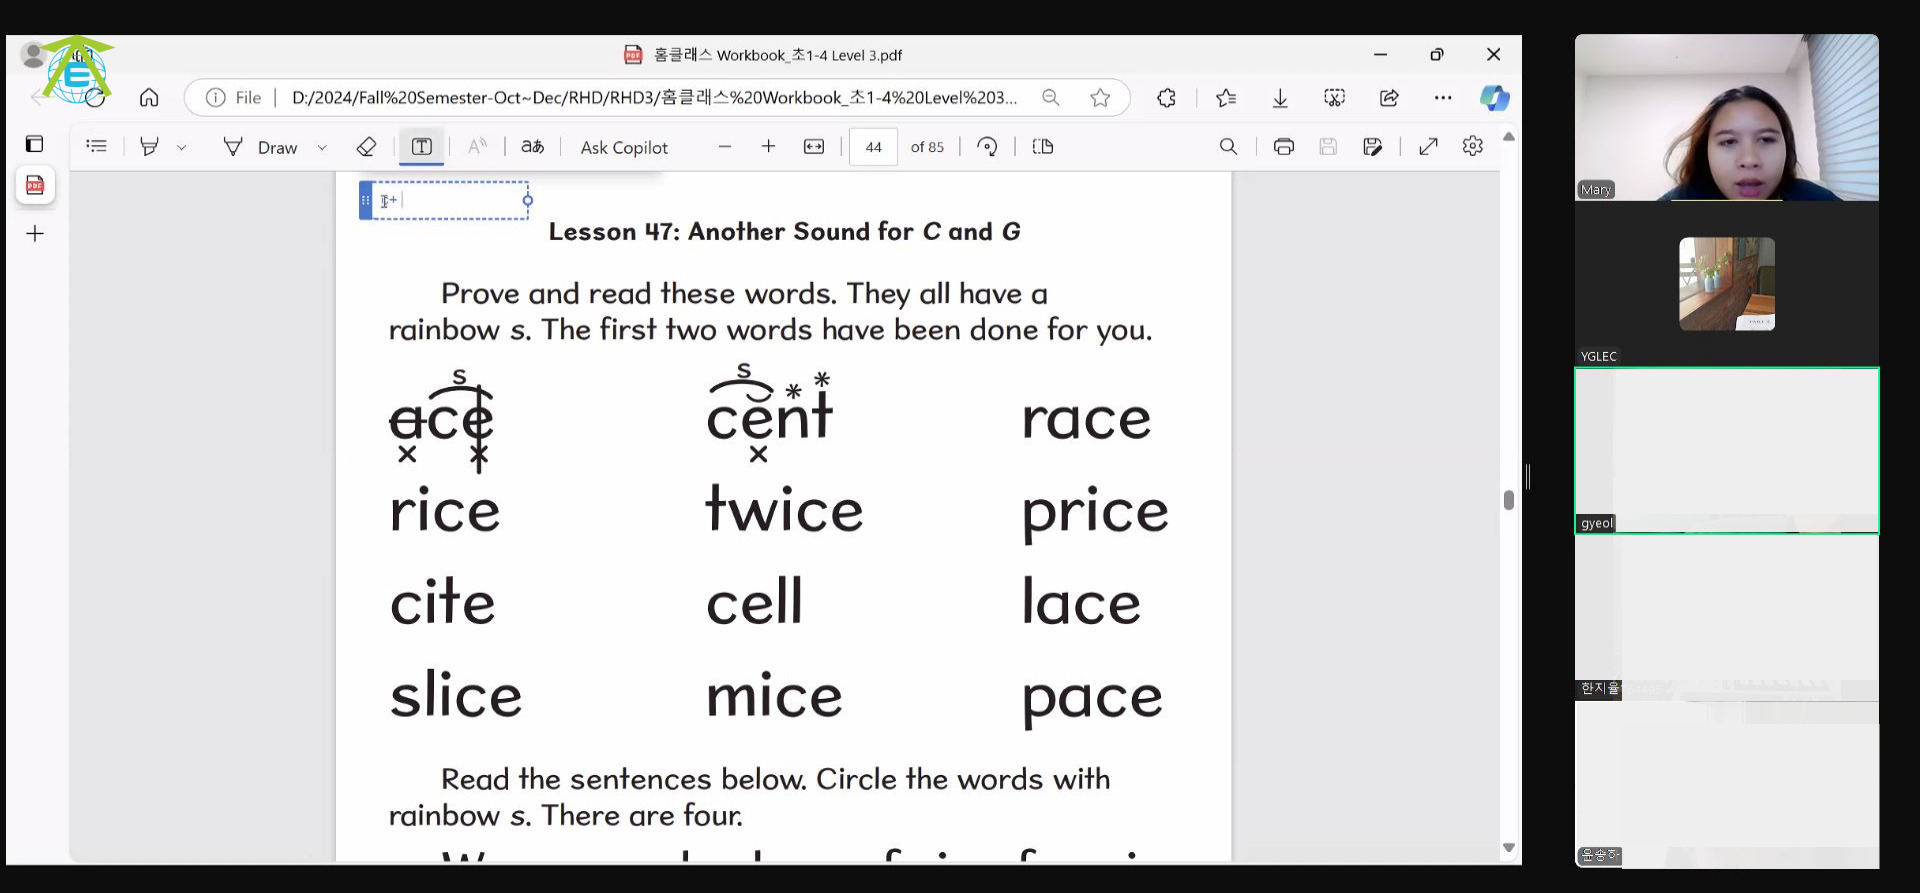The image size is (1920, 893).
Task: Zoom in using the plus button
Action: tap(768, 147)
